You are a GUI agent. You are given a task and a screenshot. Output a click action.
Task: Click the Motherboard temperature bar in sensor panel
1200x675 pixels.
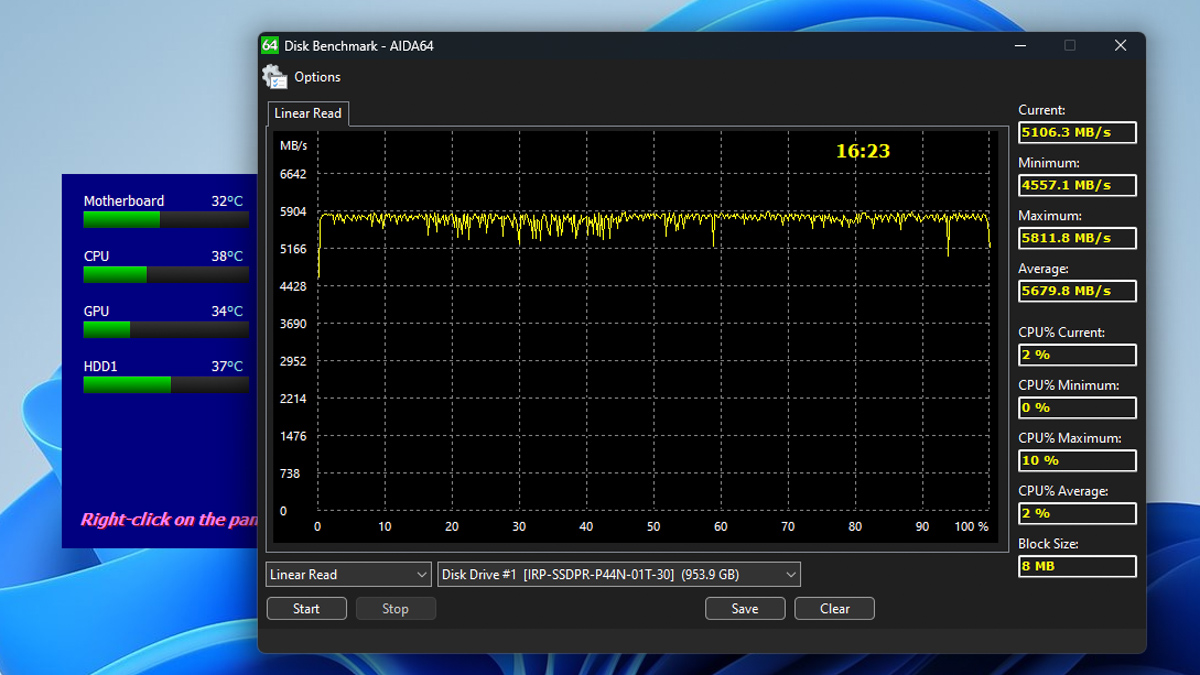click(x=166, y=219)
